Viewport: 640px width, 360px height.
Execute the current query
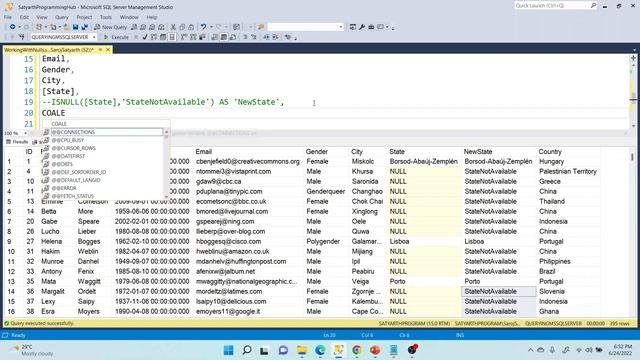pyautogui.click(x=116, y=37)
